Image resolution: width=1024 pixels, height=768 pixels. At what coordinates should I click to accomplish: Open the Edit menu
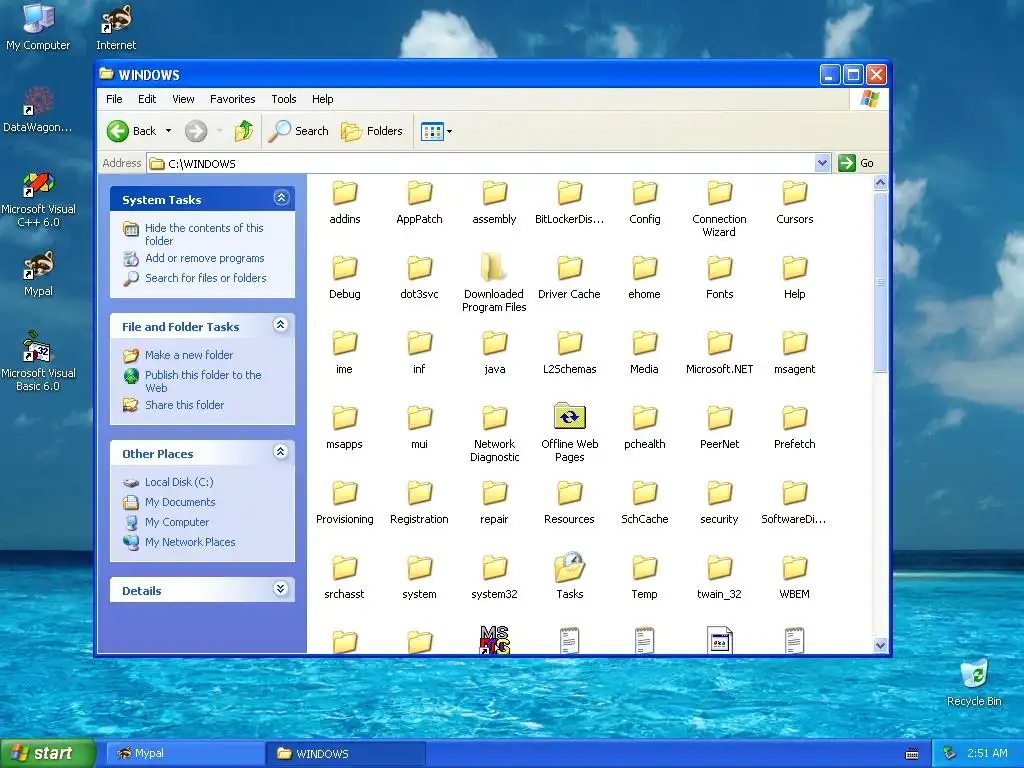click(x=147, y=99)
